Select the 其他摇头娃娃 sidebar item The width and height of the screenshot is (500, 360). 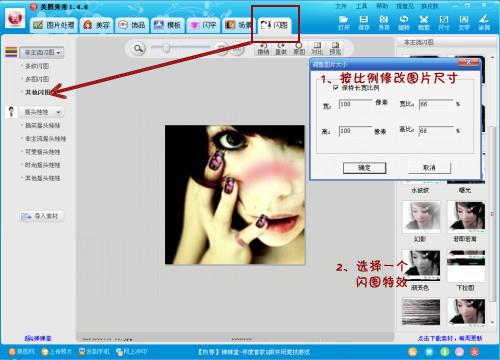pos(43,178)
